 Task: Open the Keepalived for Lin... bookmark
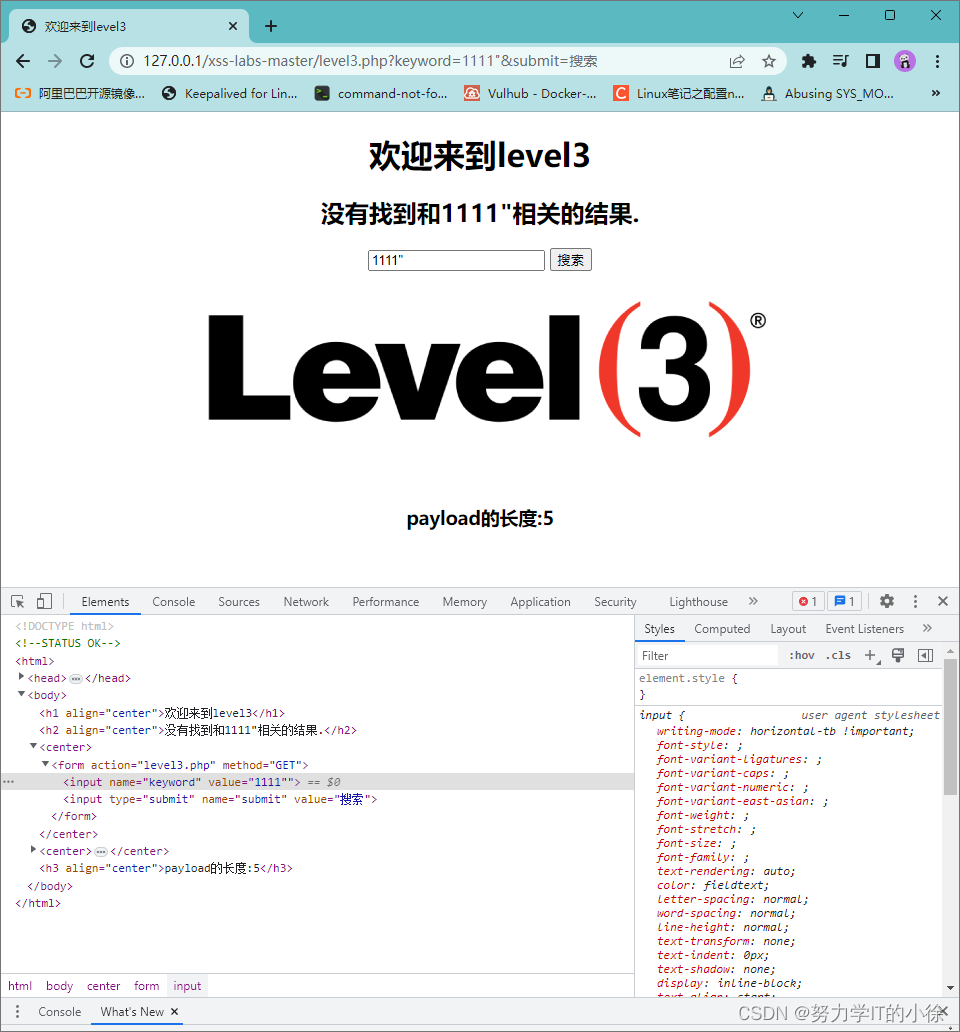230,93
